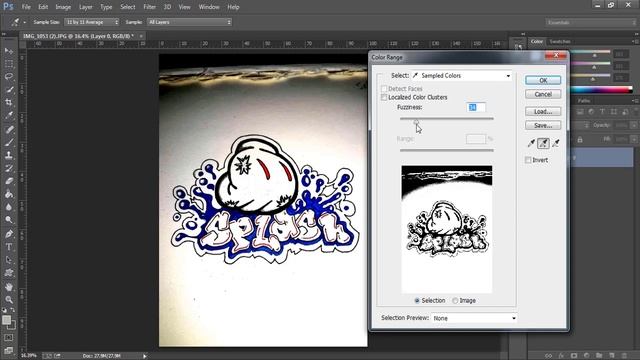Click the Load... button

pos(543,111)
